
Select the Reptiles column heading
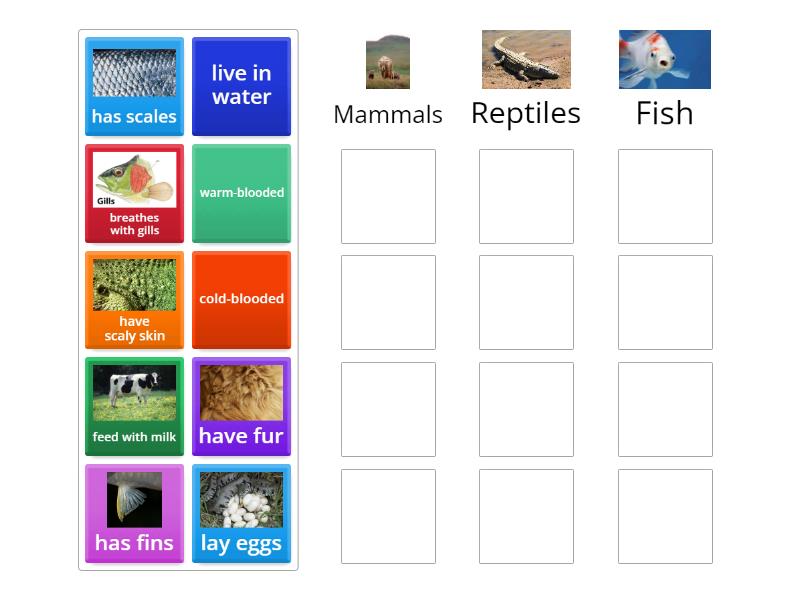click(x=525, y=113)
